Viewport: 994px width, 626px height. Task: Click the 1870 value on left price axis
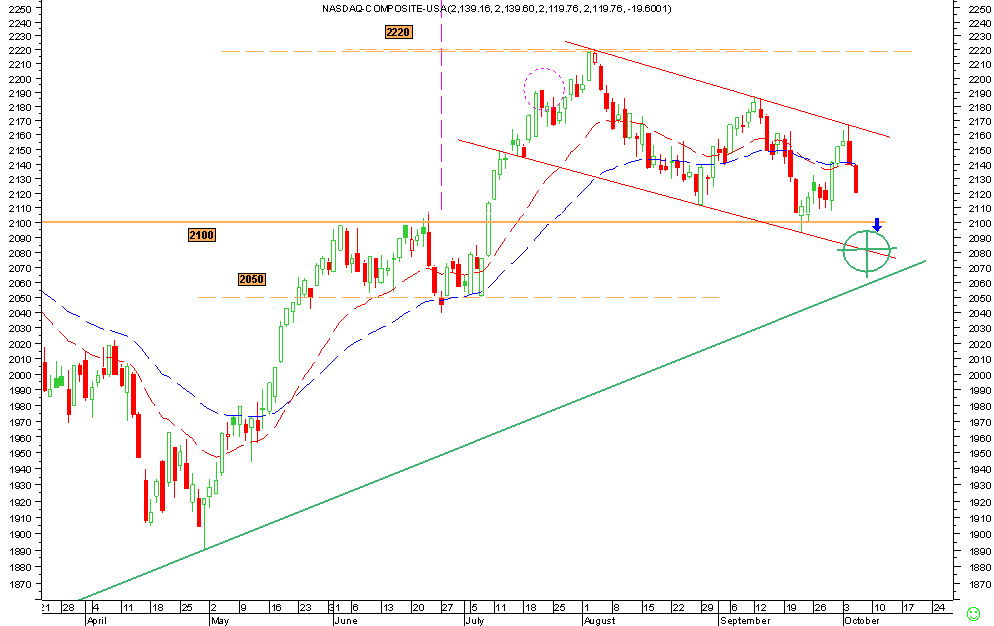point(21,584)
